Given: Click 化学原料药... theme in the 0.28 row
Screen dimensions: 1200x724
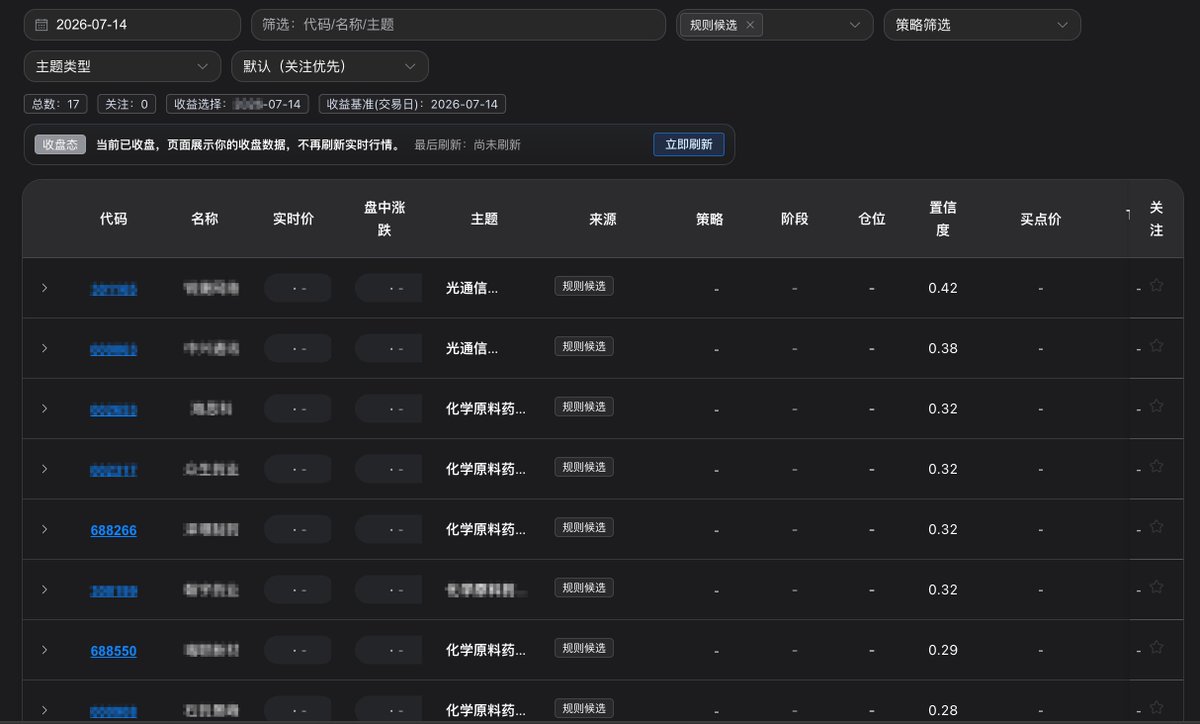Looking at the screenshot, I should 486,710.
